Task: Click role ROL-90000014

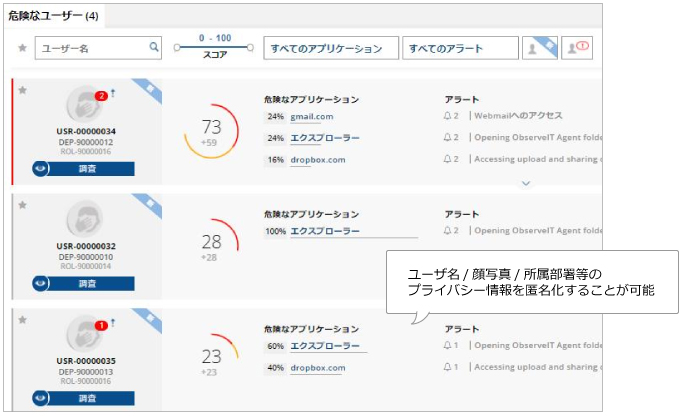Action: click(x=86, y=266)
